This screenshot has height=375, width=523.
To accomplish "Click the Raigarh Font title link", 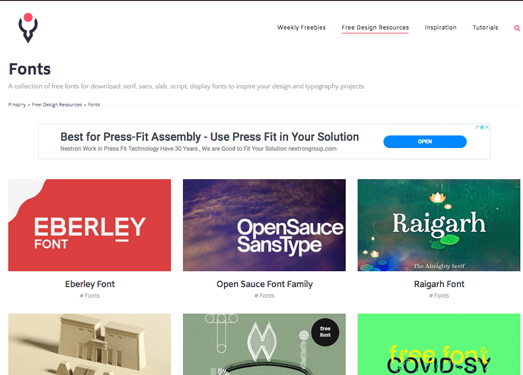I will pyautogui.click(x=439, y=284).
